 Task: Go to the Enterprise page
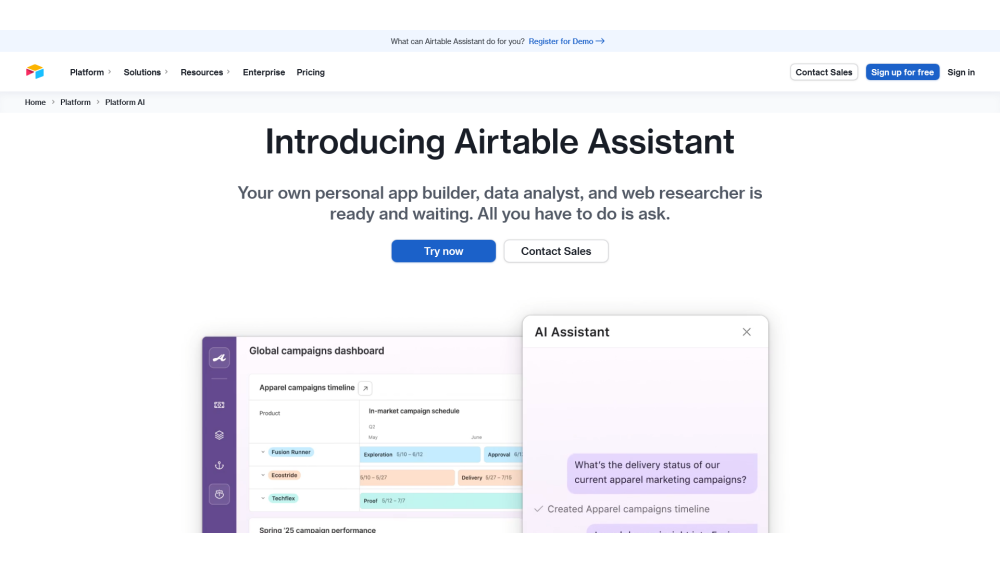pos(263,72)
